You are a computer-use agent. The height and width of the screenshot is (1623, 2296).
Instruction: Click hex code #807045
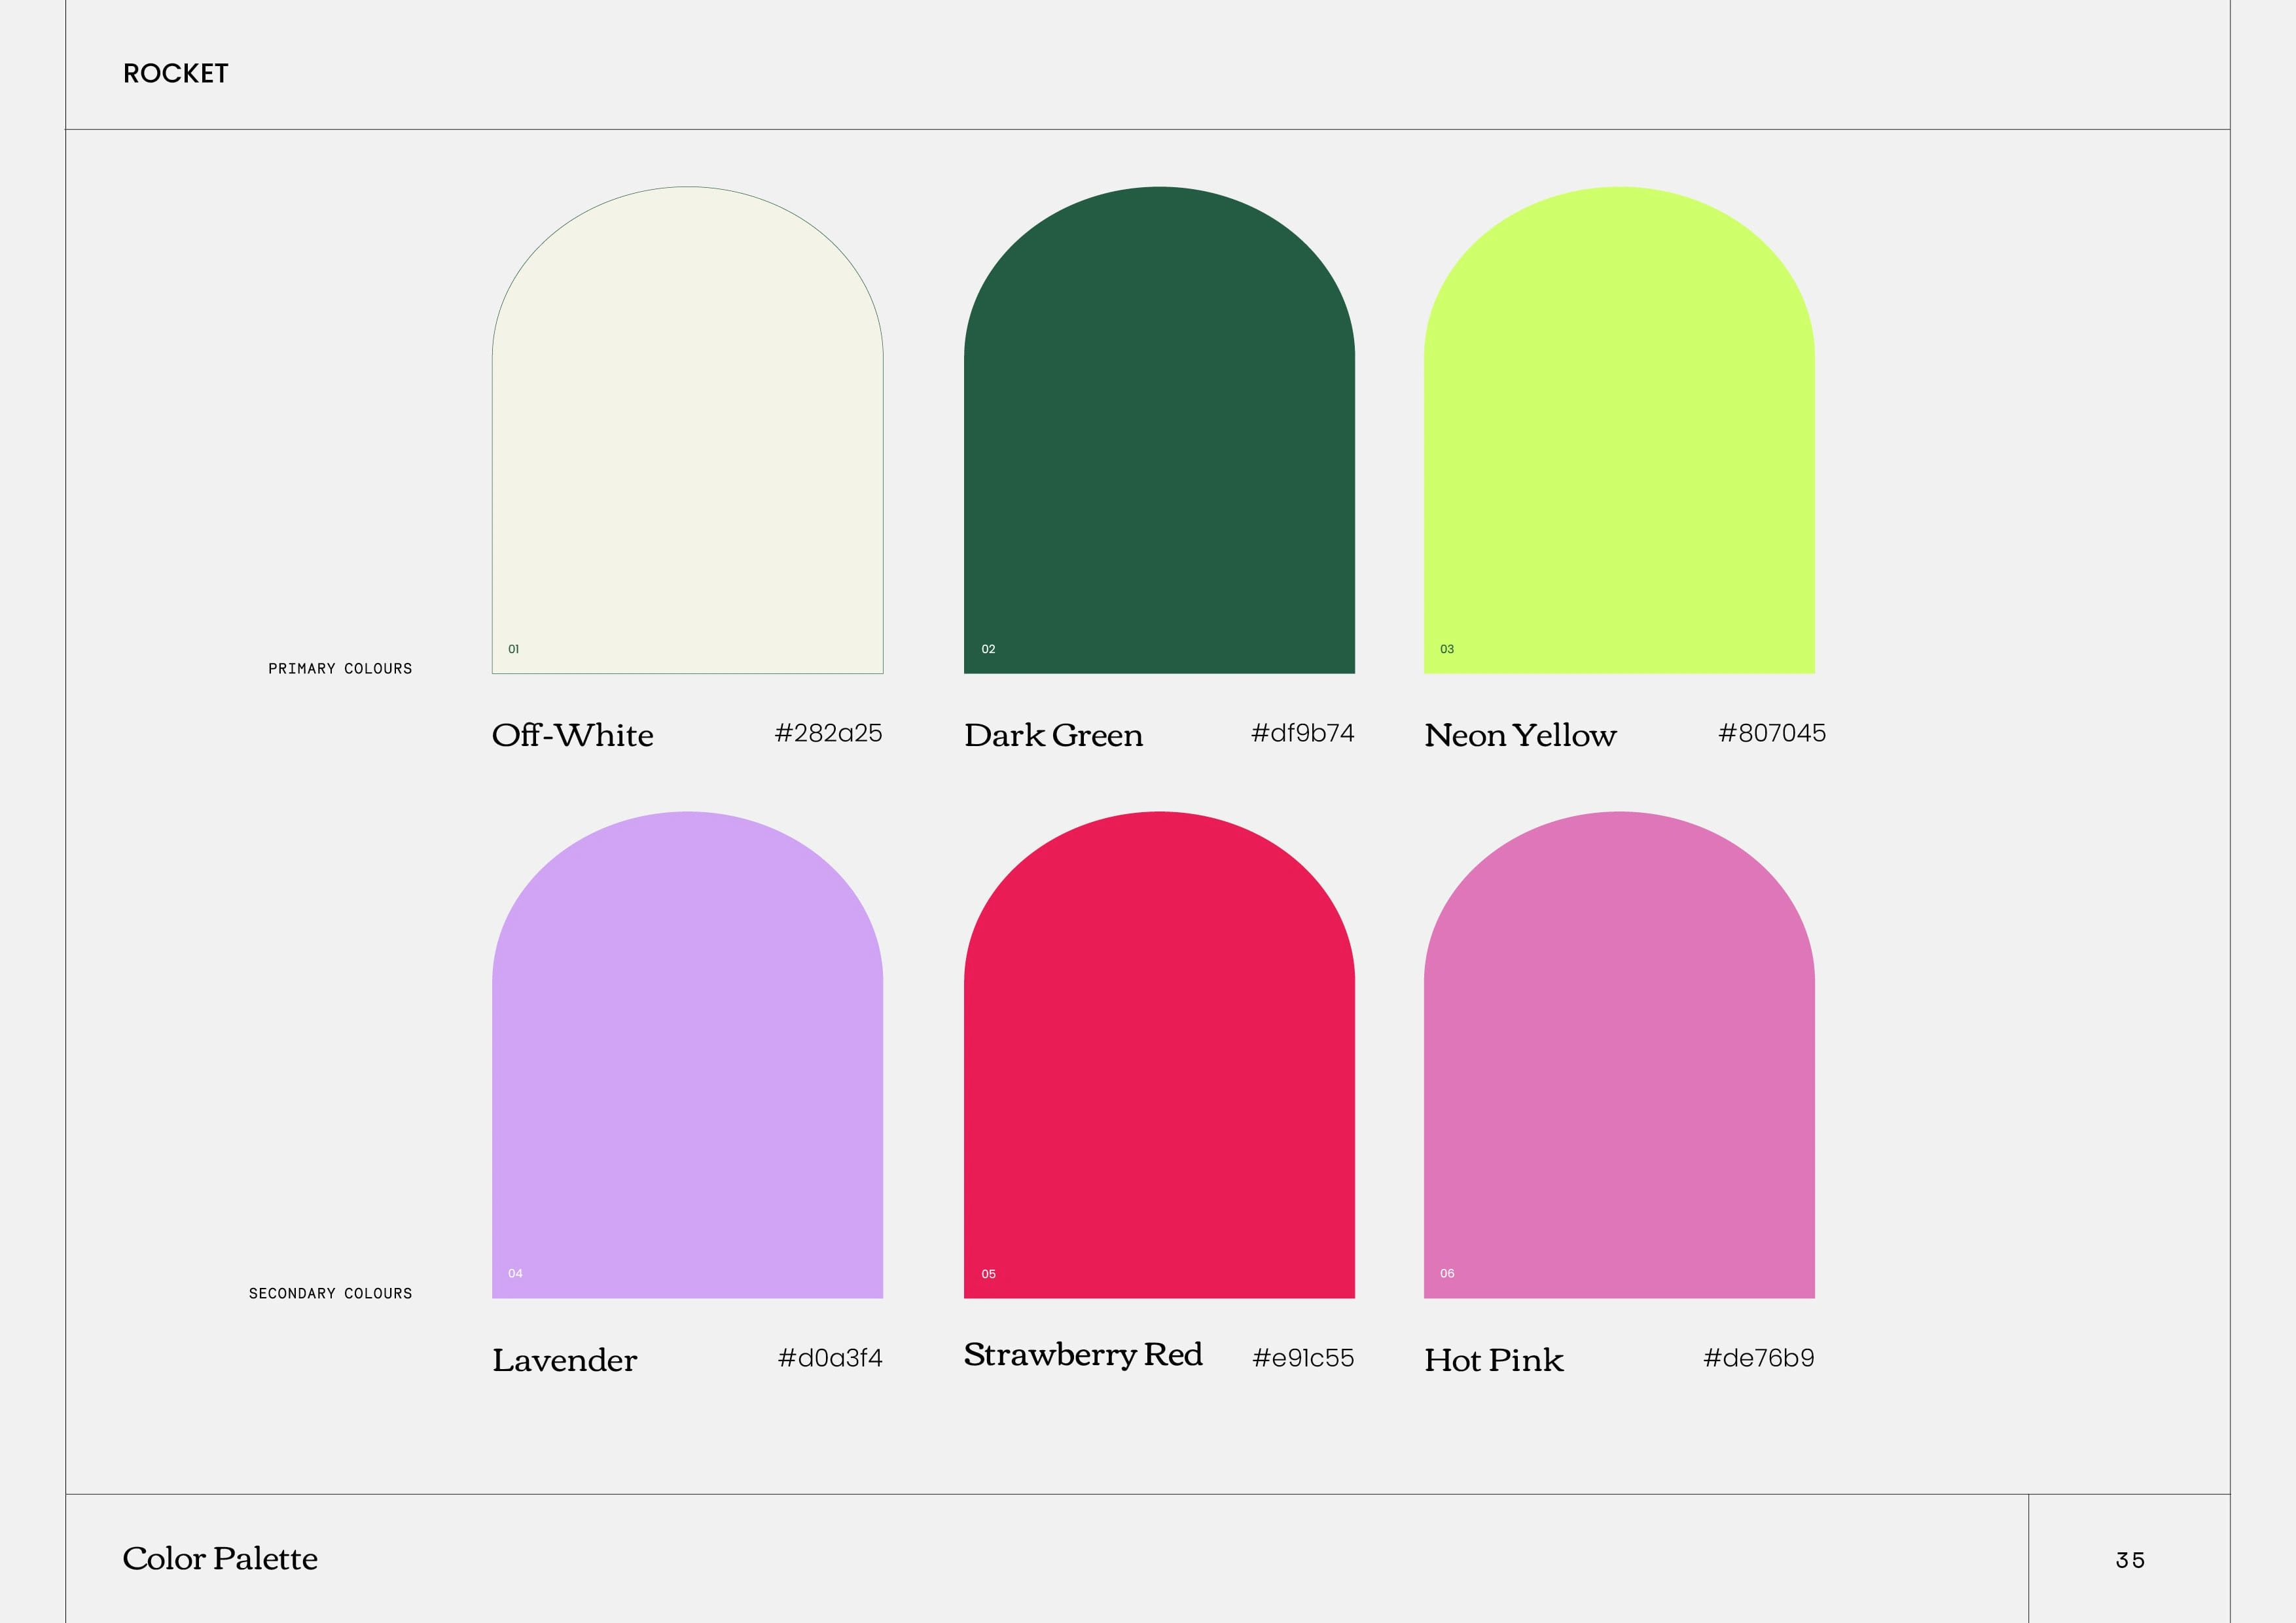(1771, 733)
